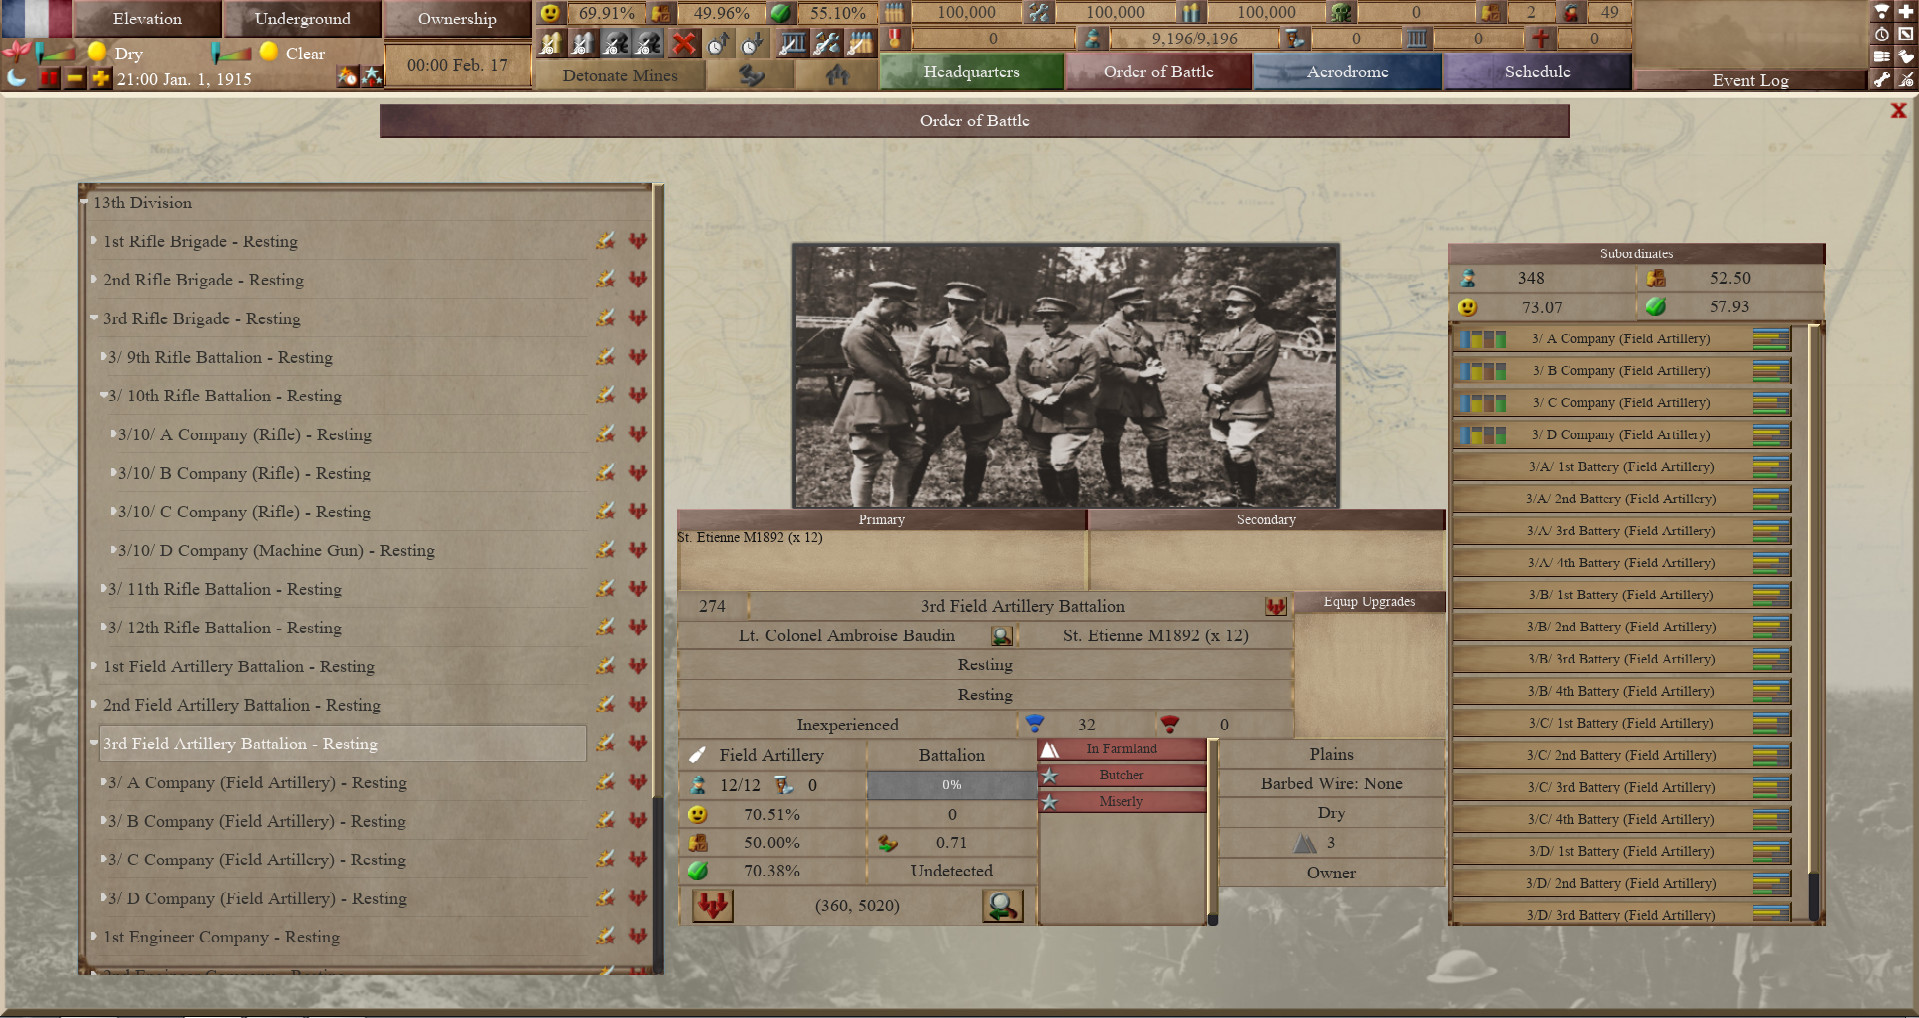Click the stars icon next to date
Image resolution: width=1919 pixels, height=1018 pixels.
point(371,77)
